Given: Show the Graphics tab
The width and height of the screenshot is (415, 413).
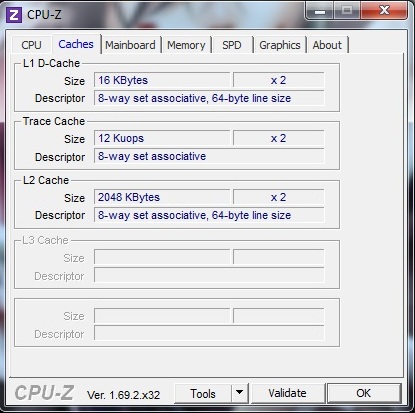Looking at the screenshot, I should click(x=280, y=45).
